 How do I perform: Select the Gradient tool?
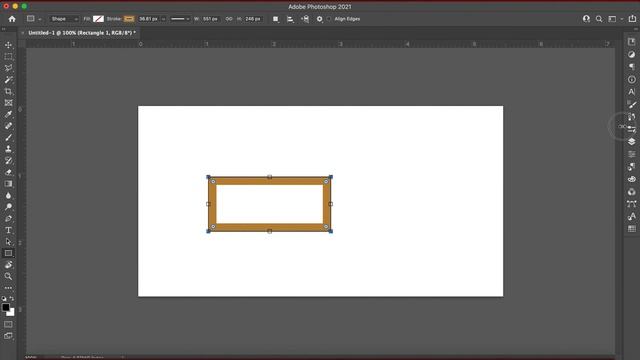tap(8, 184)
